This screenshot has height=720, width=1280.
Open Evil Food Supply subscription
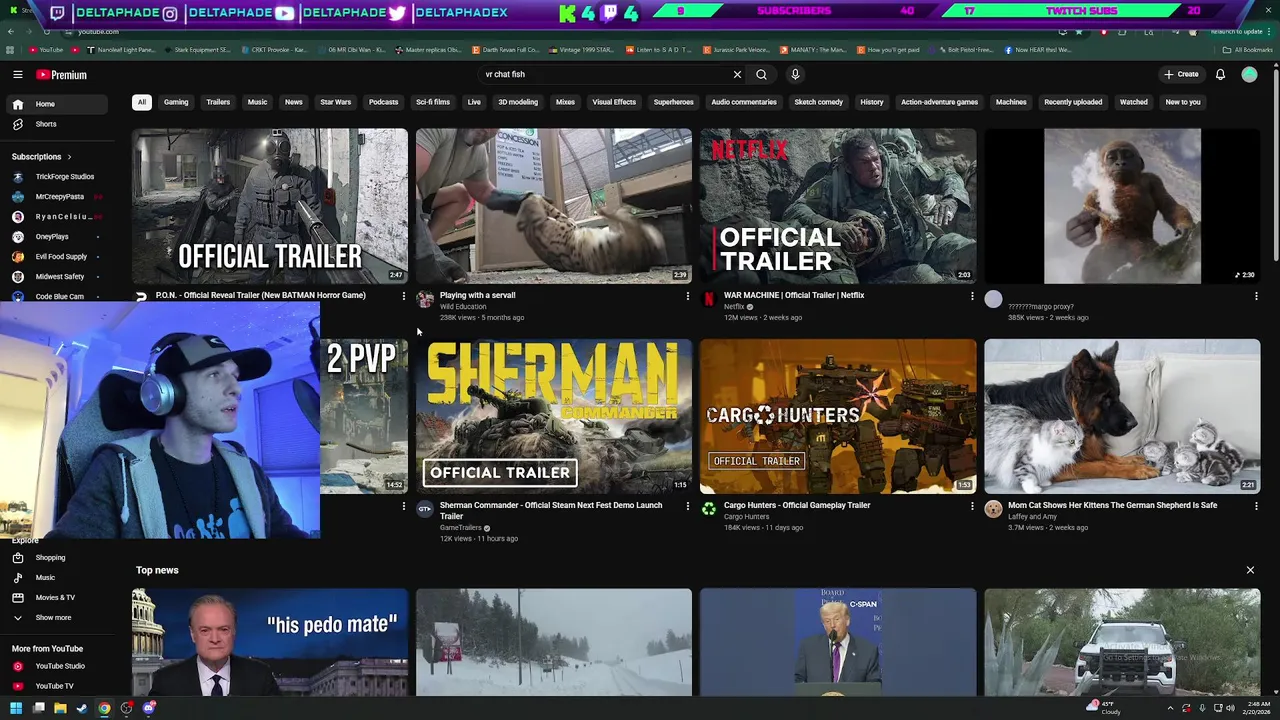coord(56,257)
